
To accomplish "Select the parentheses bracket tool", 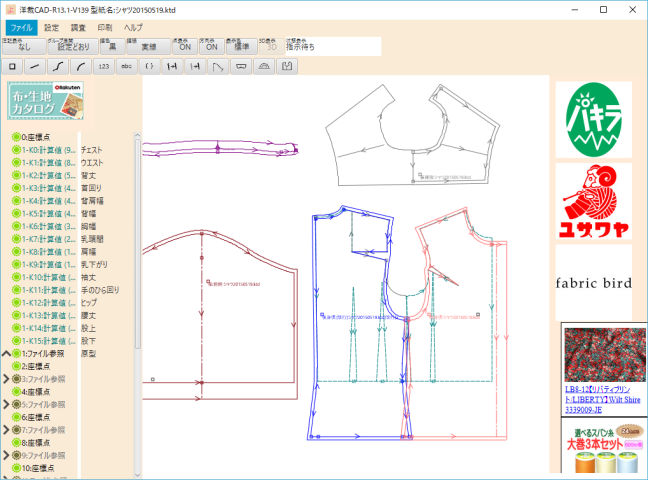I will (x=149, y=66).
